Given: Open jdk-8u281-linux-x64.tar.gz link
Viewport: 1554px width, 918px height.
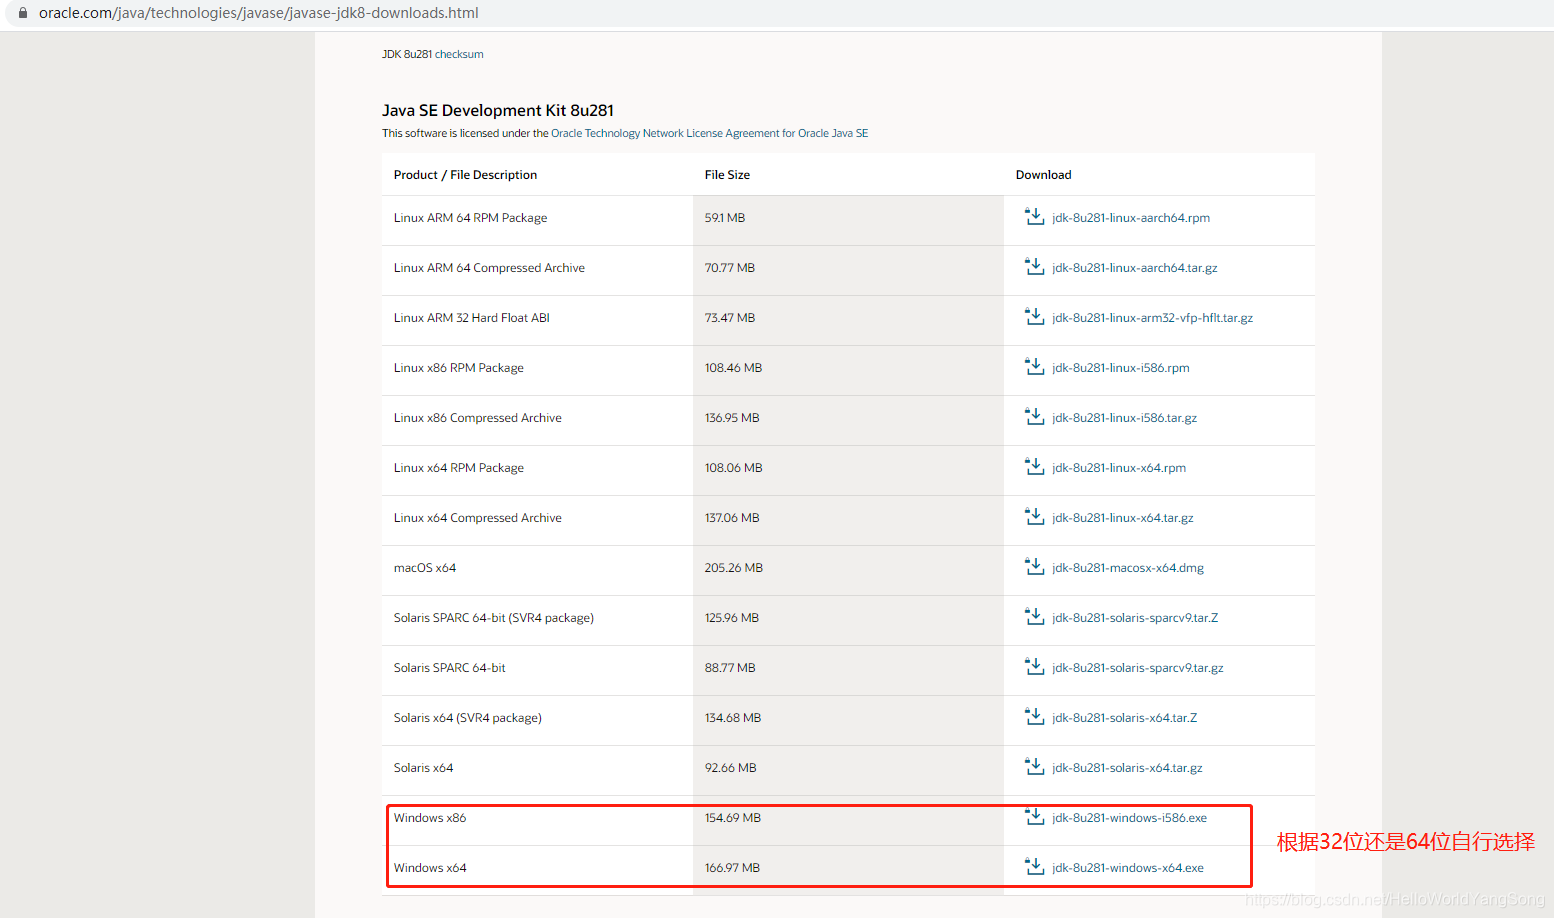Looking at the screenshot, I should coord(1123,518).
